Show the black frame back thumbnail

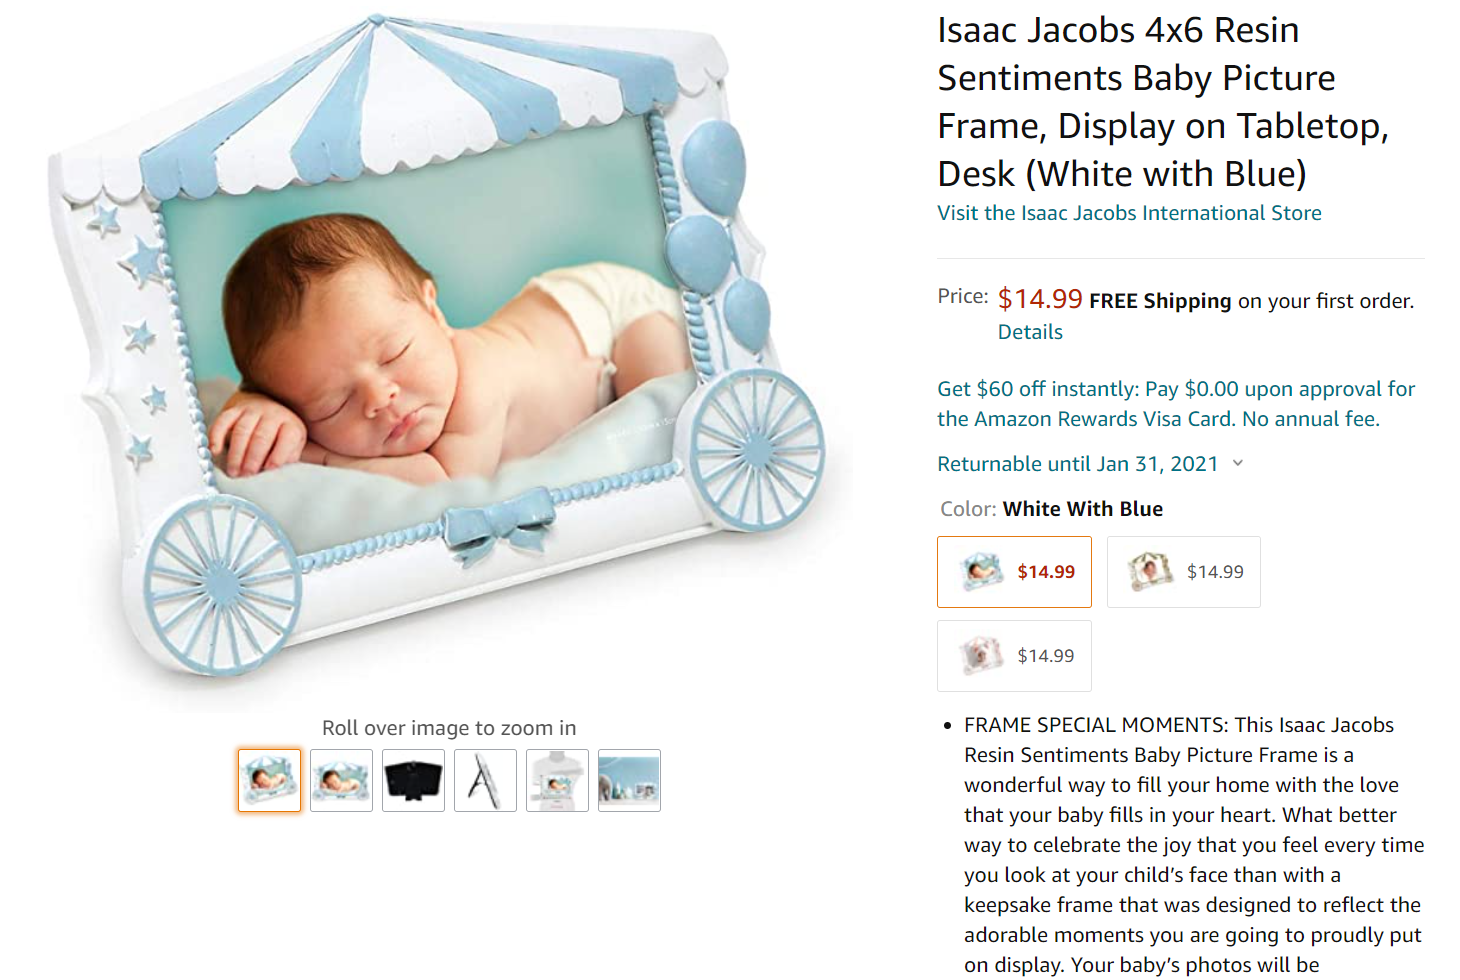pos(413,780)
